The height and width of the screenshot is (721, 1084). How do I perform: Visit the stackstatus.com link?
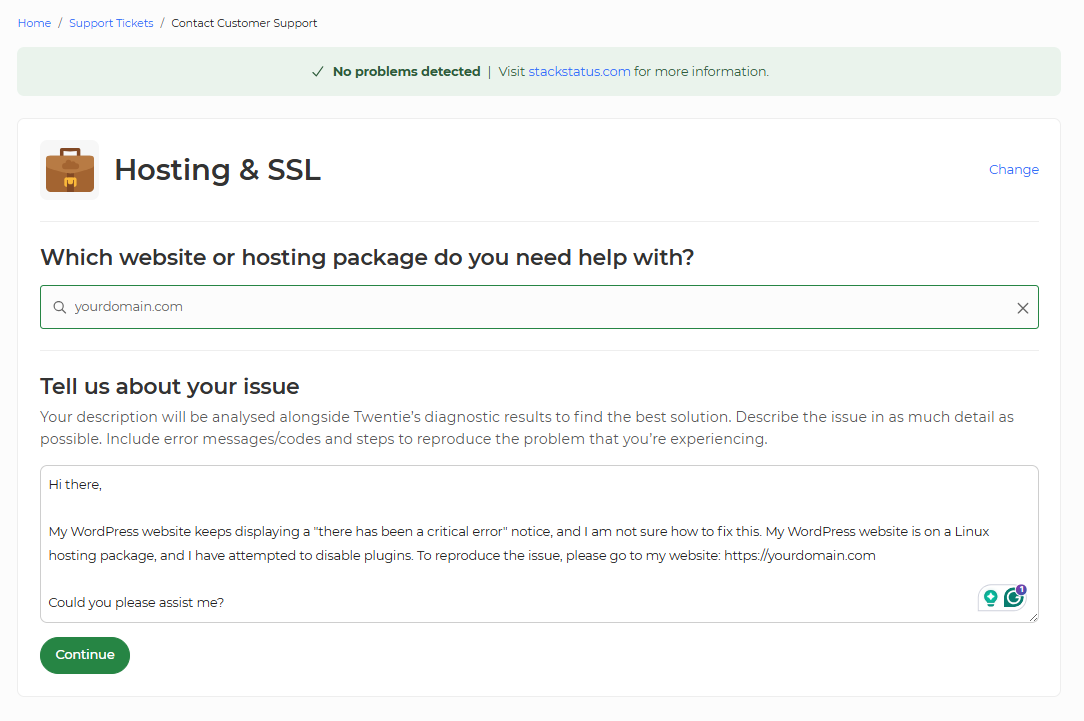[579, 72]
